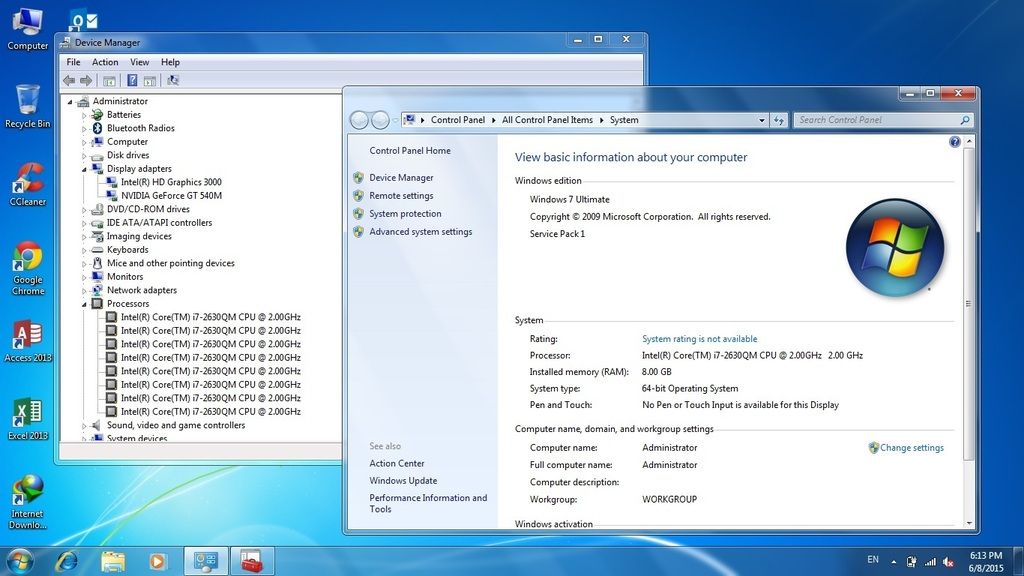Click the Forward arrow in Device Manager toolbar
Image resolution: width=1024 pixels, height=576 pixels.
pyautogui.click(x=86, y=80)
